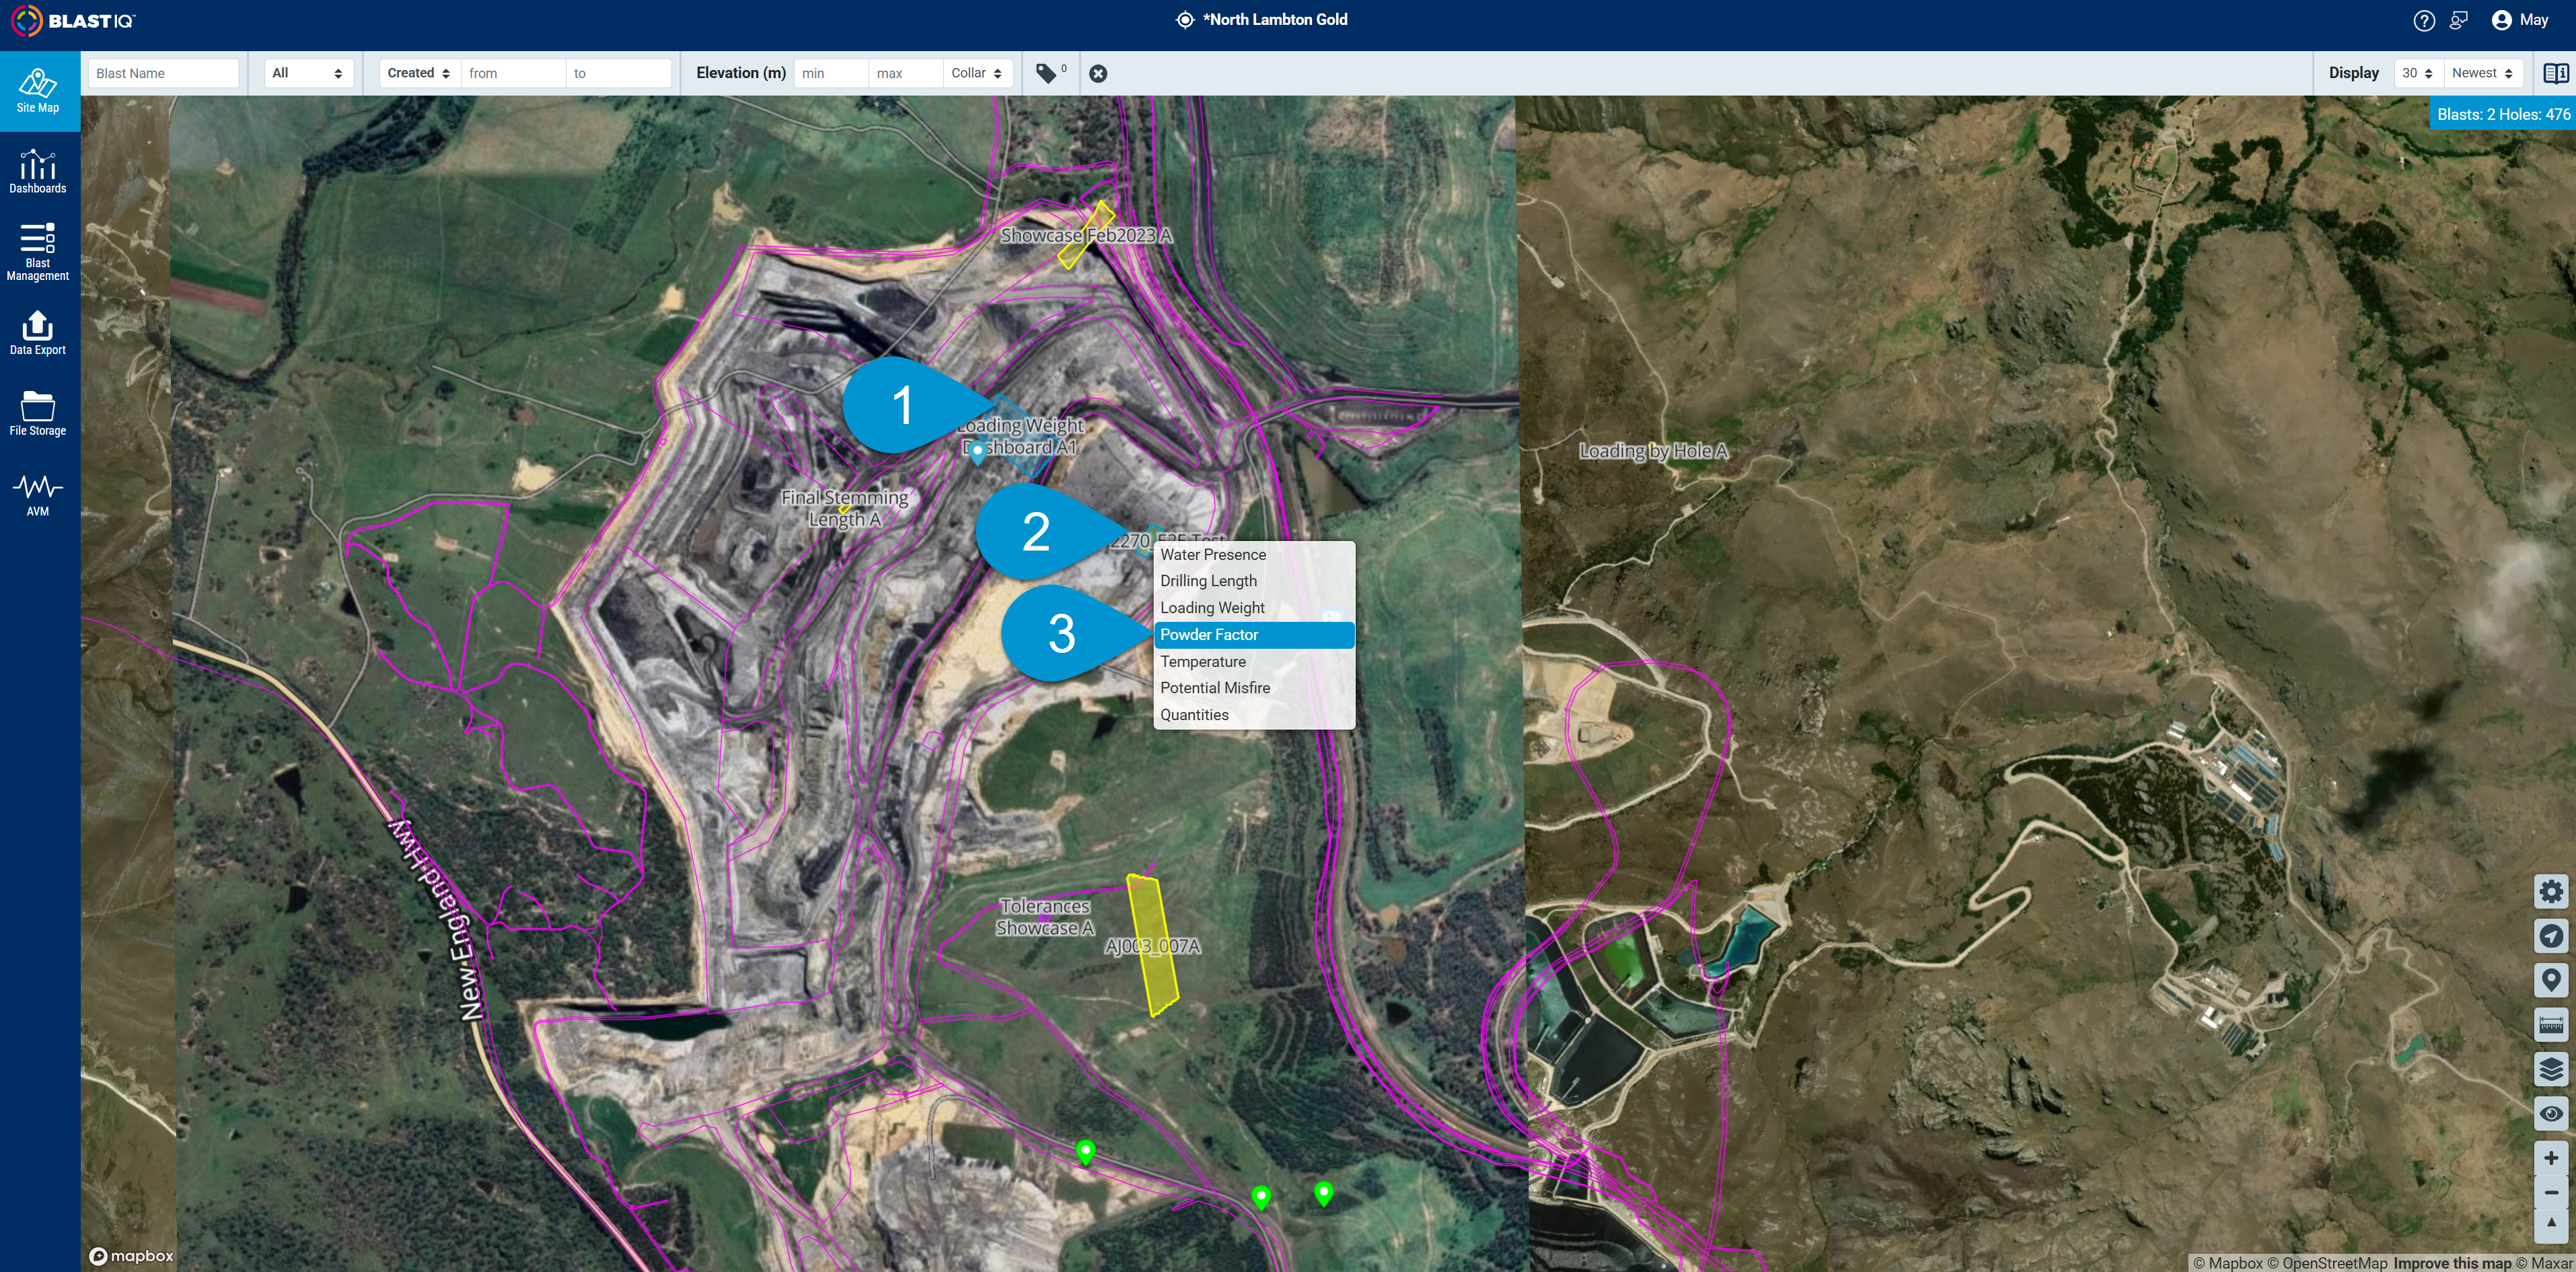Click the Loading by Hole A label
The height and width of the screenshot is (1272, 2576).
tap(1653, 451)
